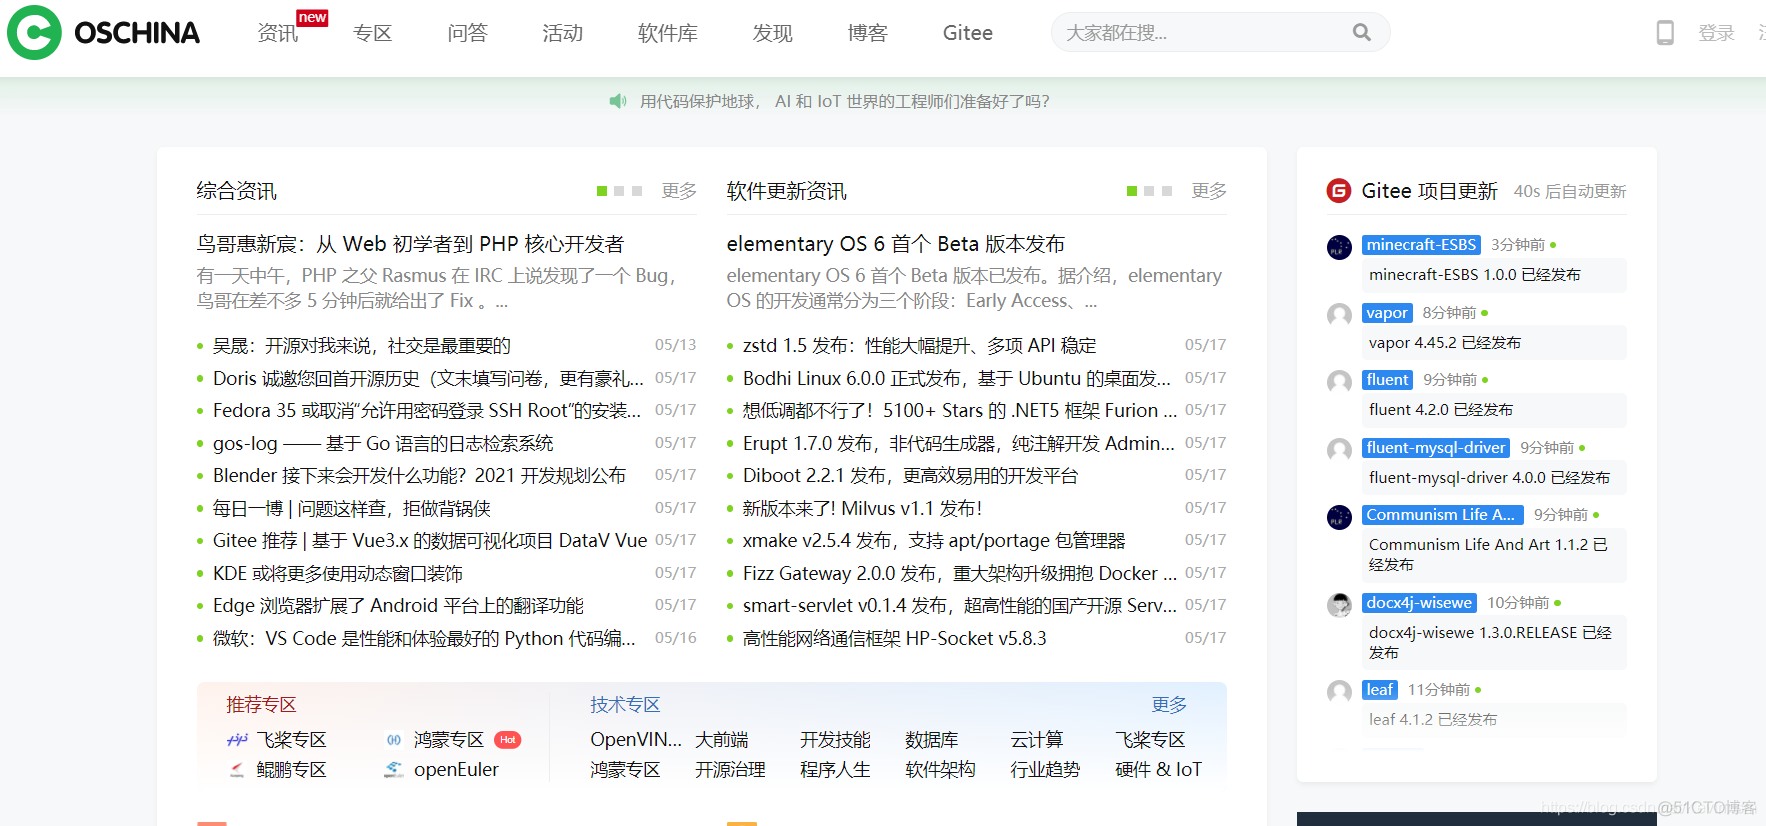This screenshot has height=826, width=1766.
Task: Click the 飞桨专区 icon in 推荐专区
Action: 237,740
